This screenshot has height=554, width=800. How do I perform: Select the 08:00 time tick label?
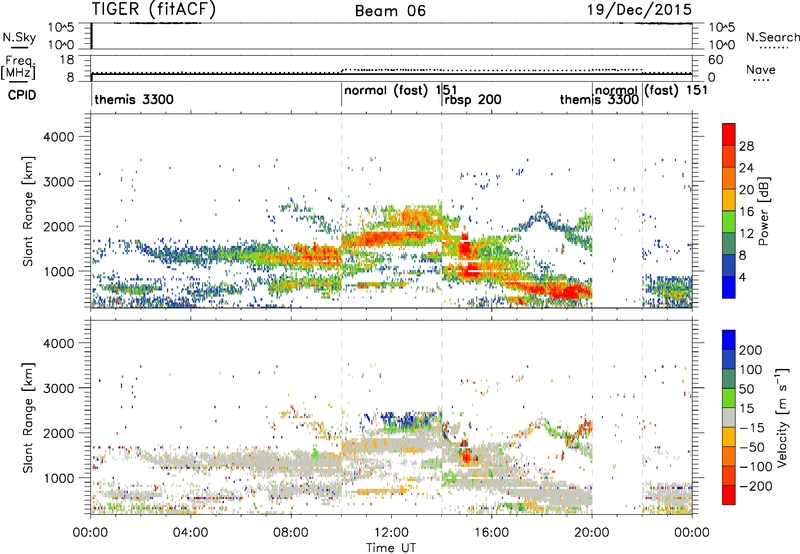290,533
